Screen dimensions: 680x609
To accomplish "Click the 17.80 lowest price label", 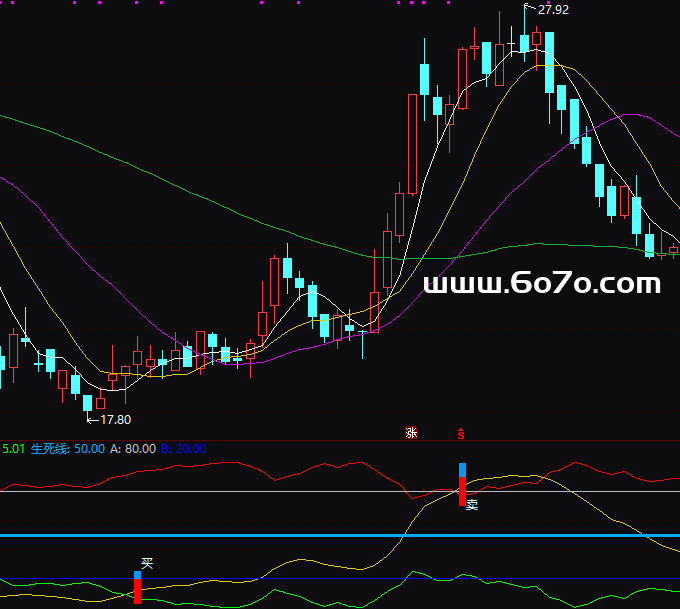I will [x=116, y=420].
